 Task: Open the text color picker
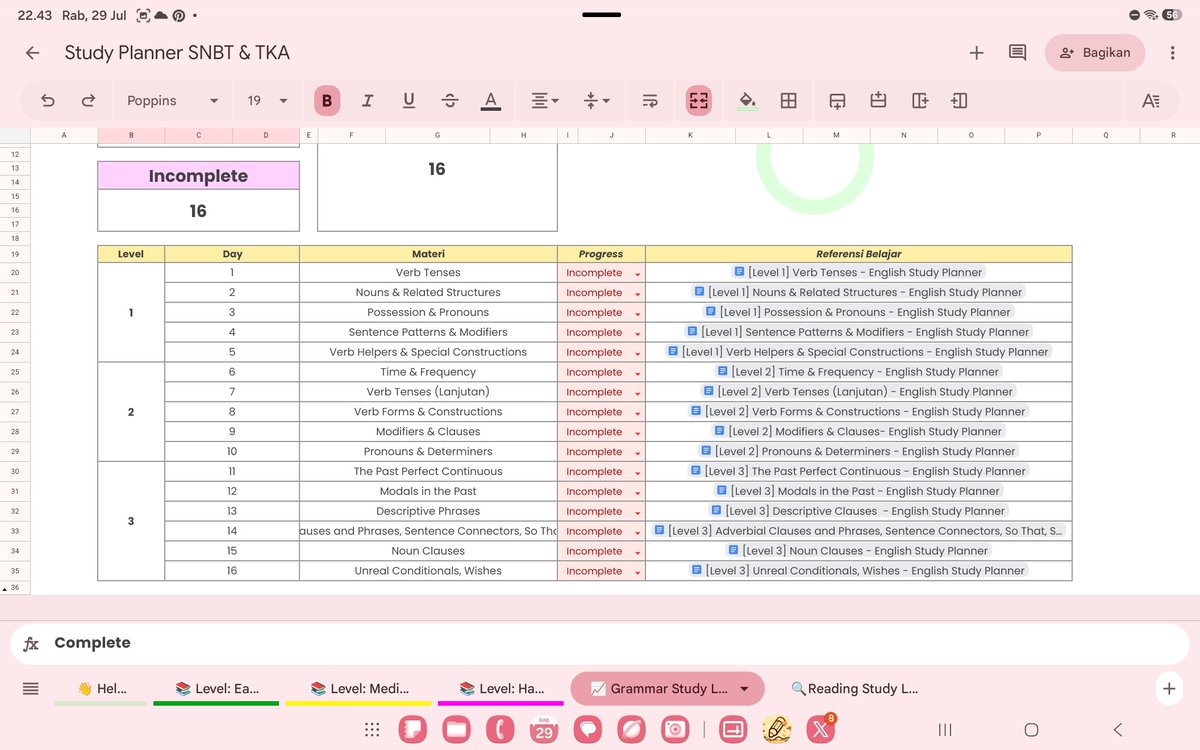point(490,100)
